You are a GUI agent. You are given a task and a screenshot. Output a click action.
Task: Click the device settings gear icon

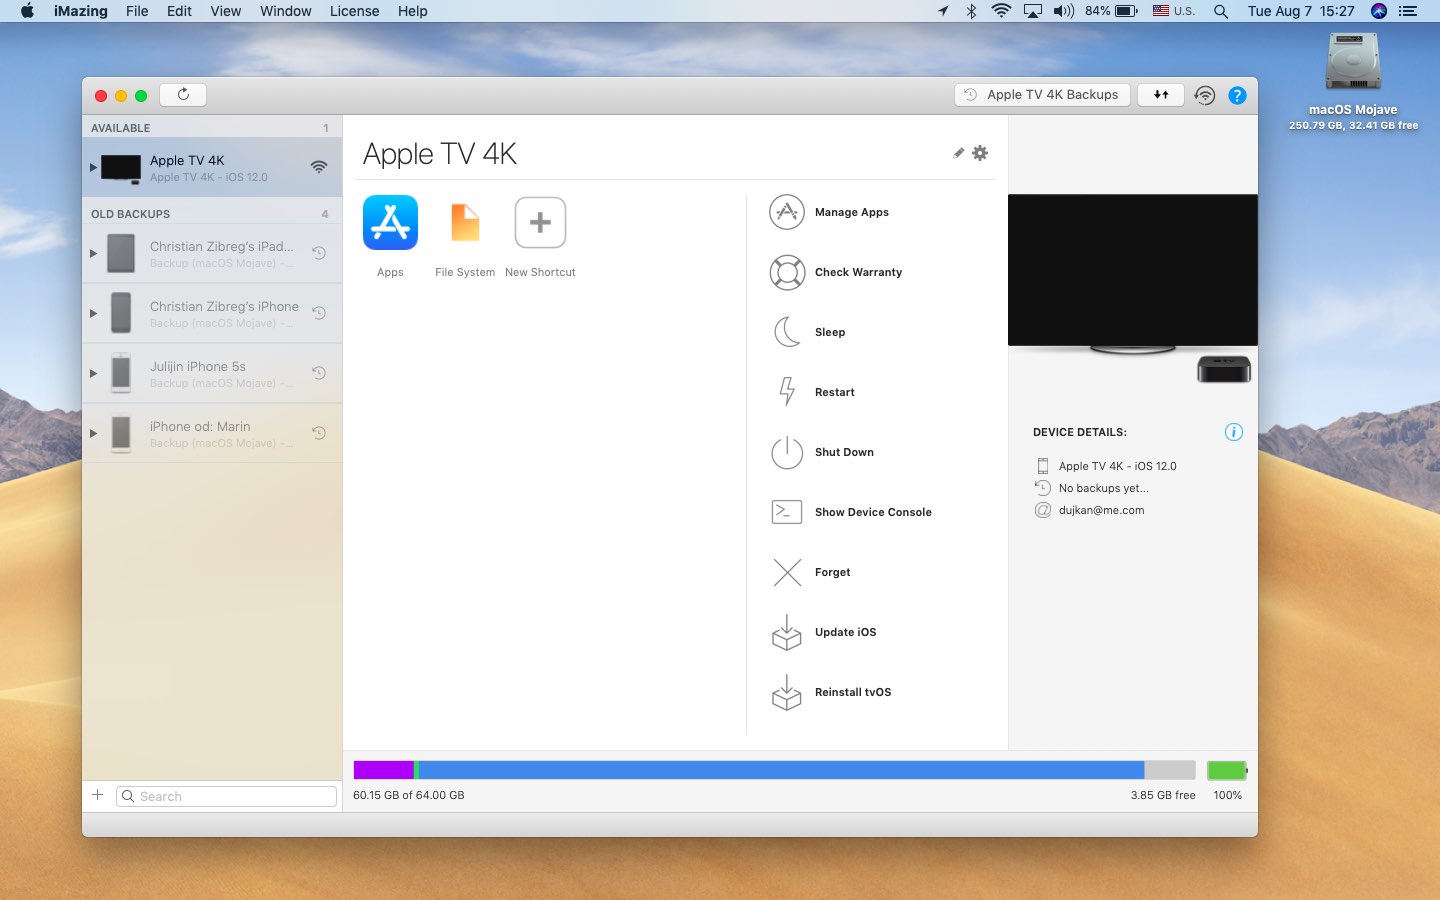click(x=980, y=153)
